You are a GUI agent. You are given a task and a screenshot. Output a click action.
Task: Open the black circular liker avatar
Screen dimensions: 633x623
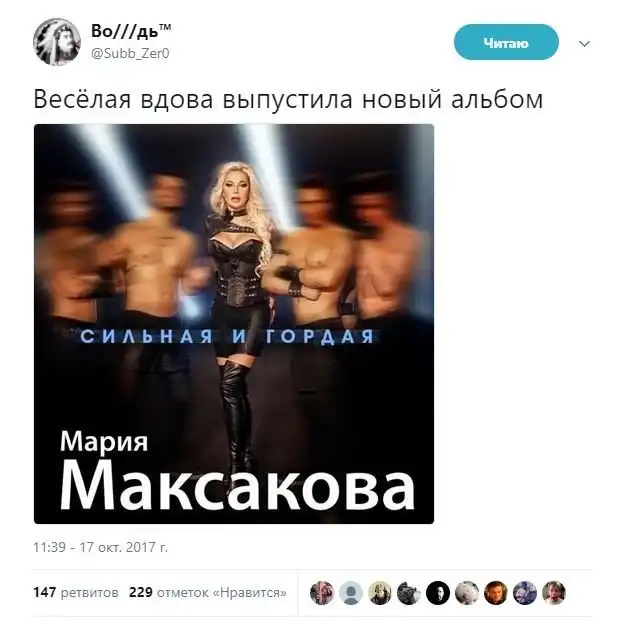click(x=438, y=593)
